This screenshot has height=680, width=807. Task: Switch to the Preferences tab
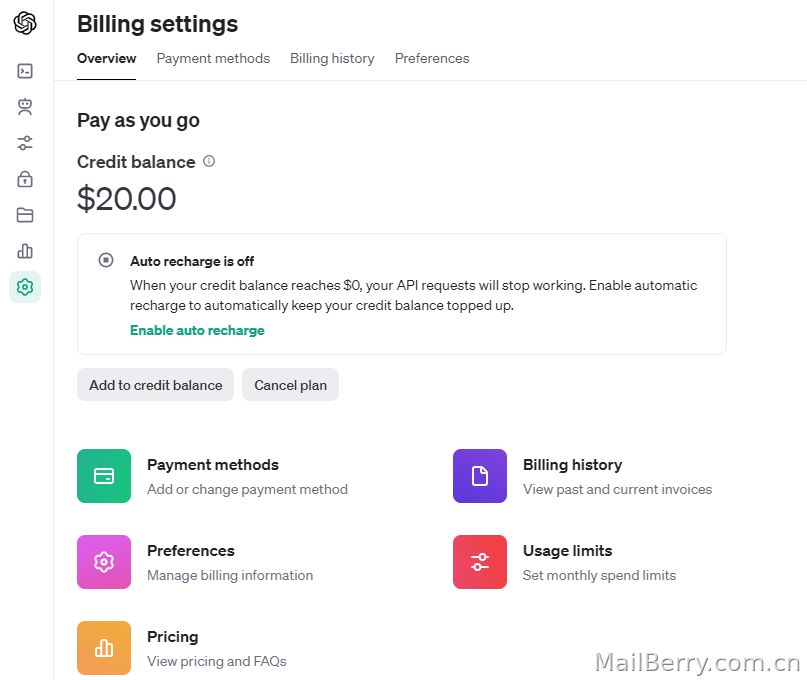coord(432,59)
